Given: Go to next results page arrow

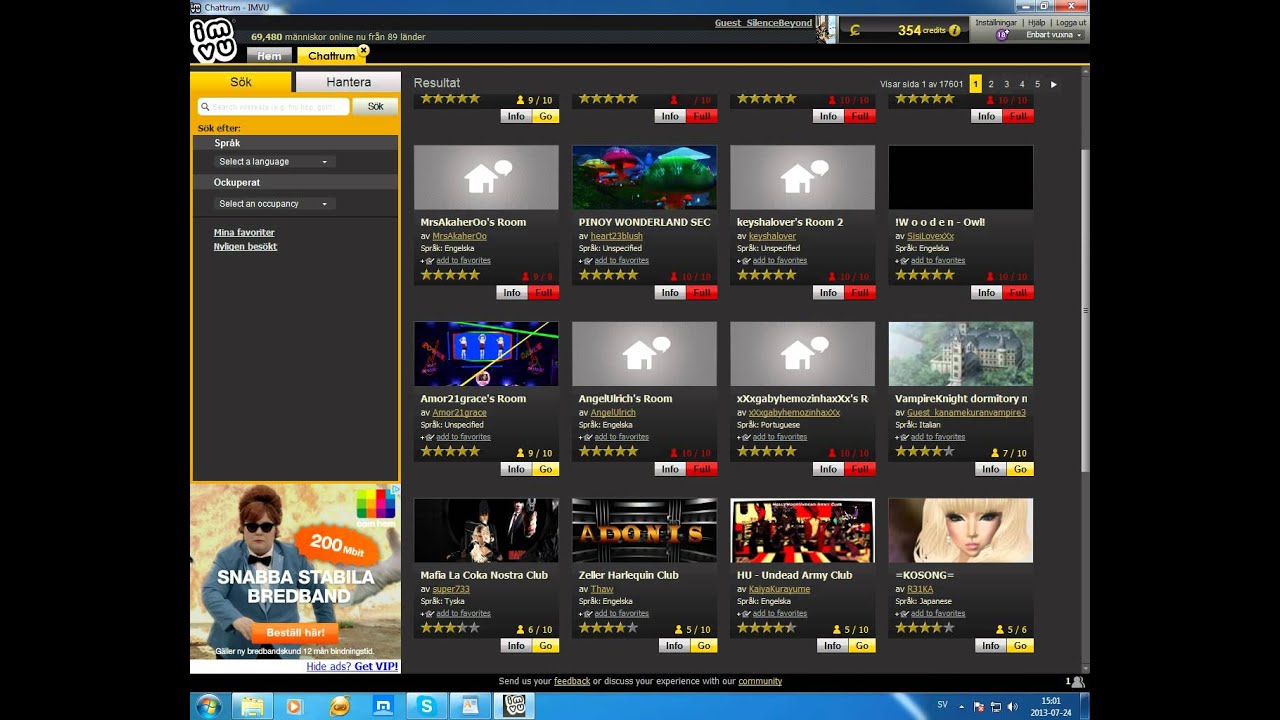Looking at the screenshot, I should coord(1053,85).
